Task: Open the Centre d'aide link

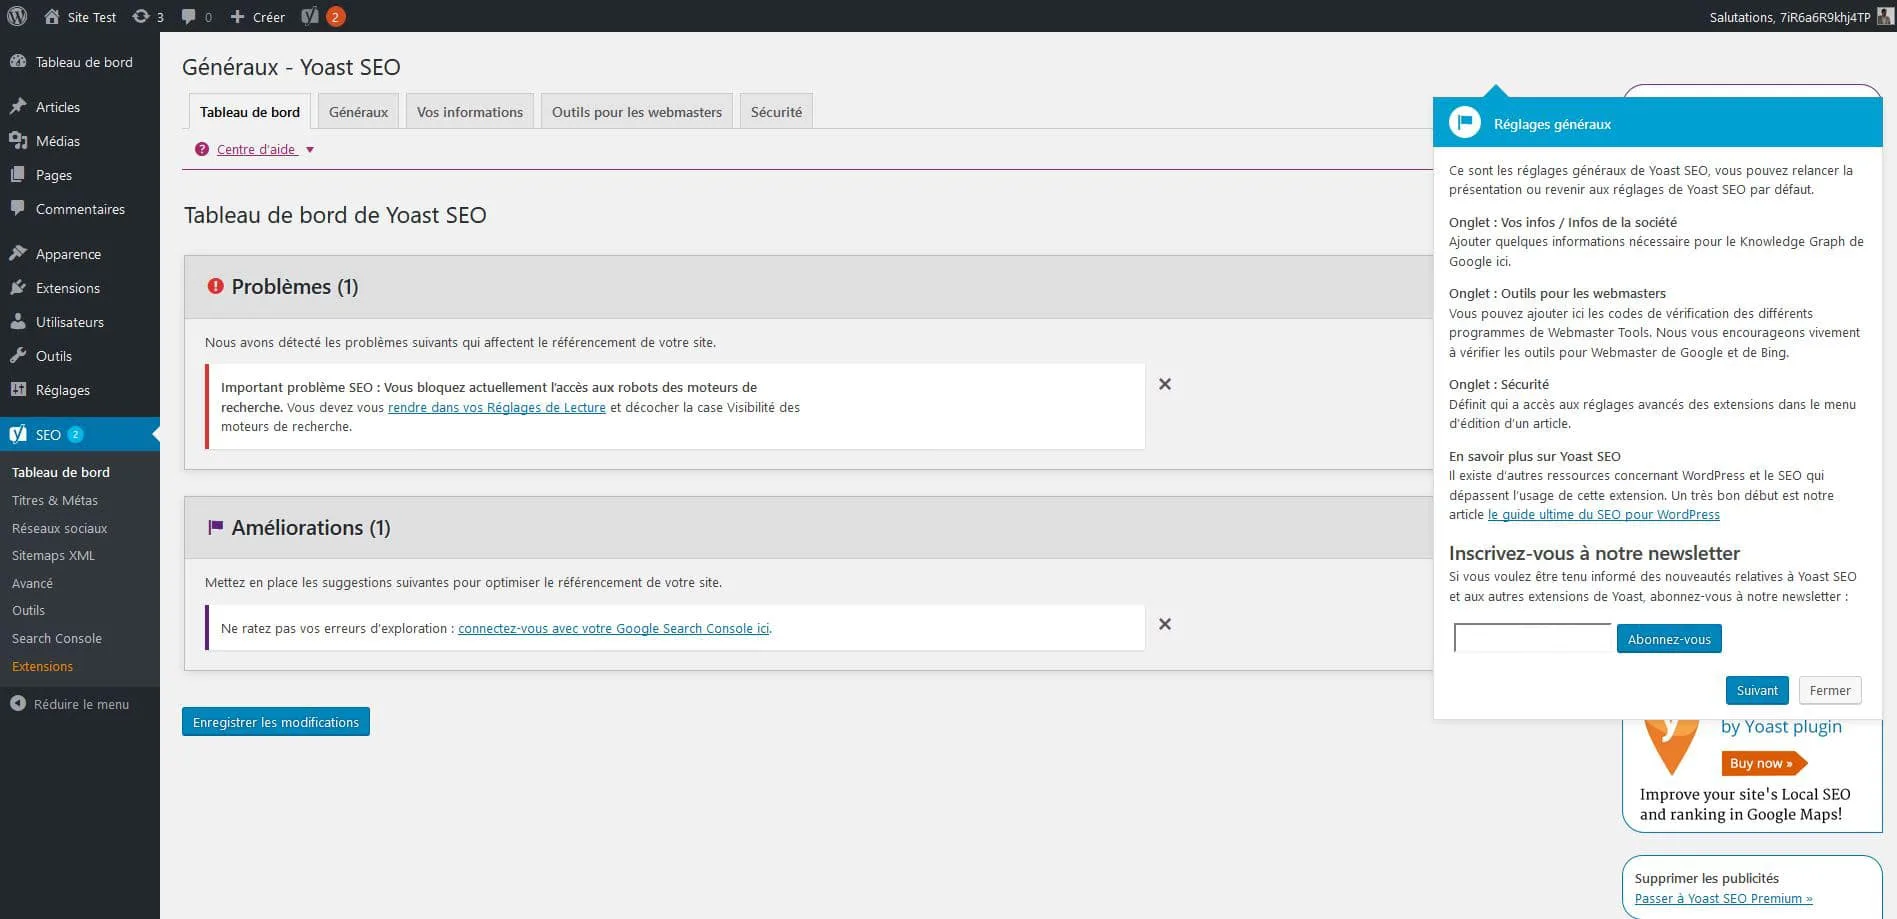Action: tap(256, 149)
